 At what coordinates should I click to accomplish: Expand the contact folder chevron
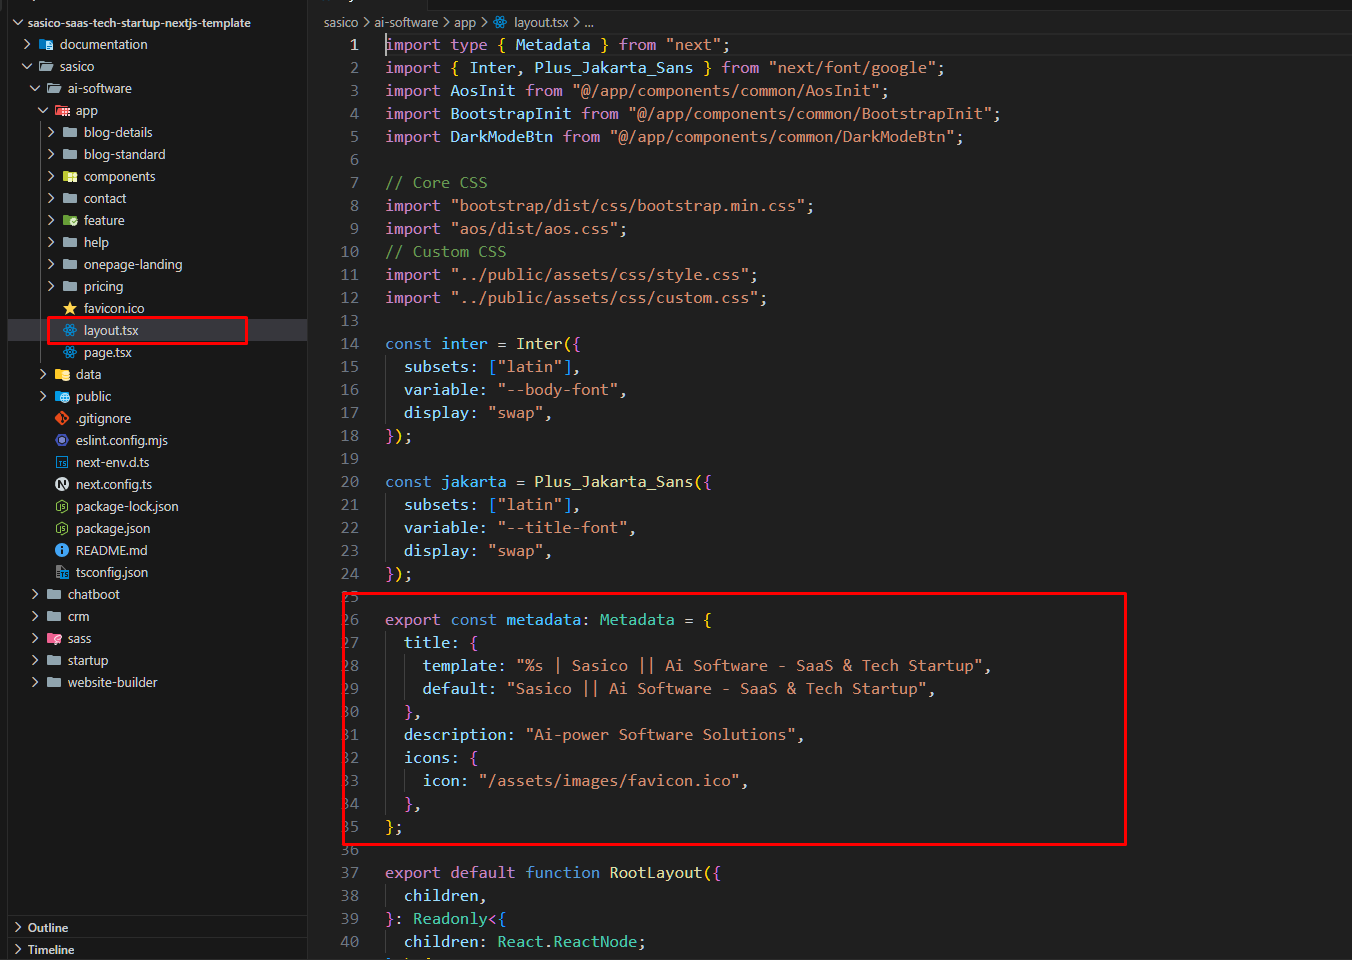51,198
